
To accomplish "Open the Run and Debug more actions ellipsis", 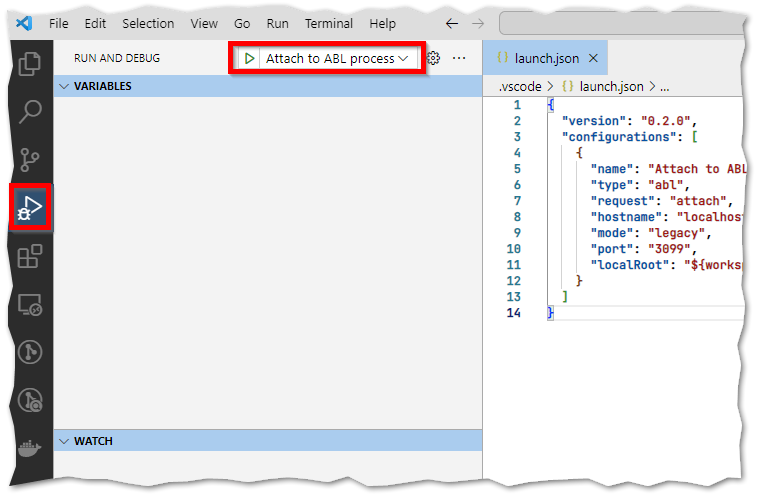I will 459,59.
